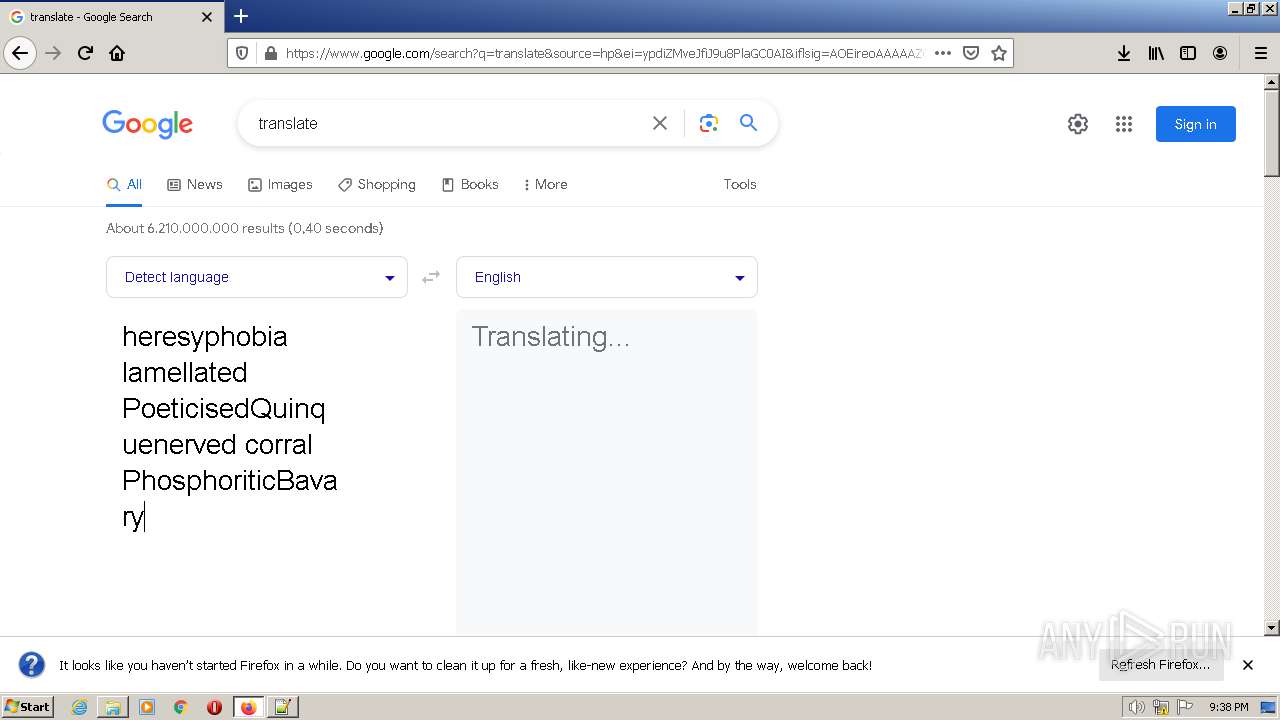Viewport: 1280px width, 720px height.
Task: Launch Chrome from the taskbar
Action: click(x=180, y=707)
